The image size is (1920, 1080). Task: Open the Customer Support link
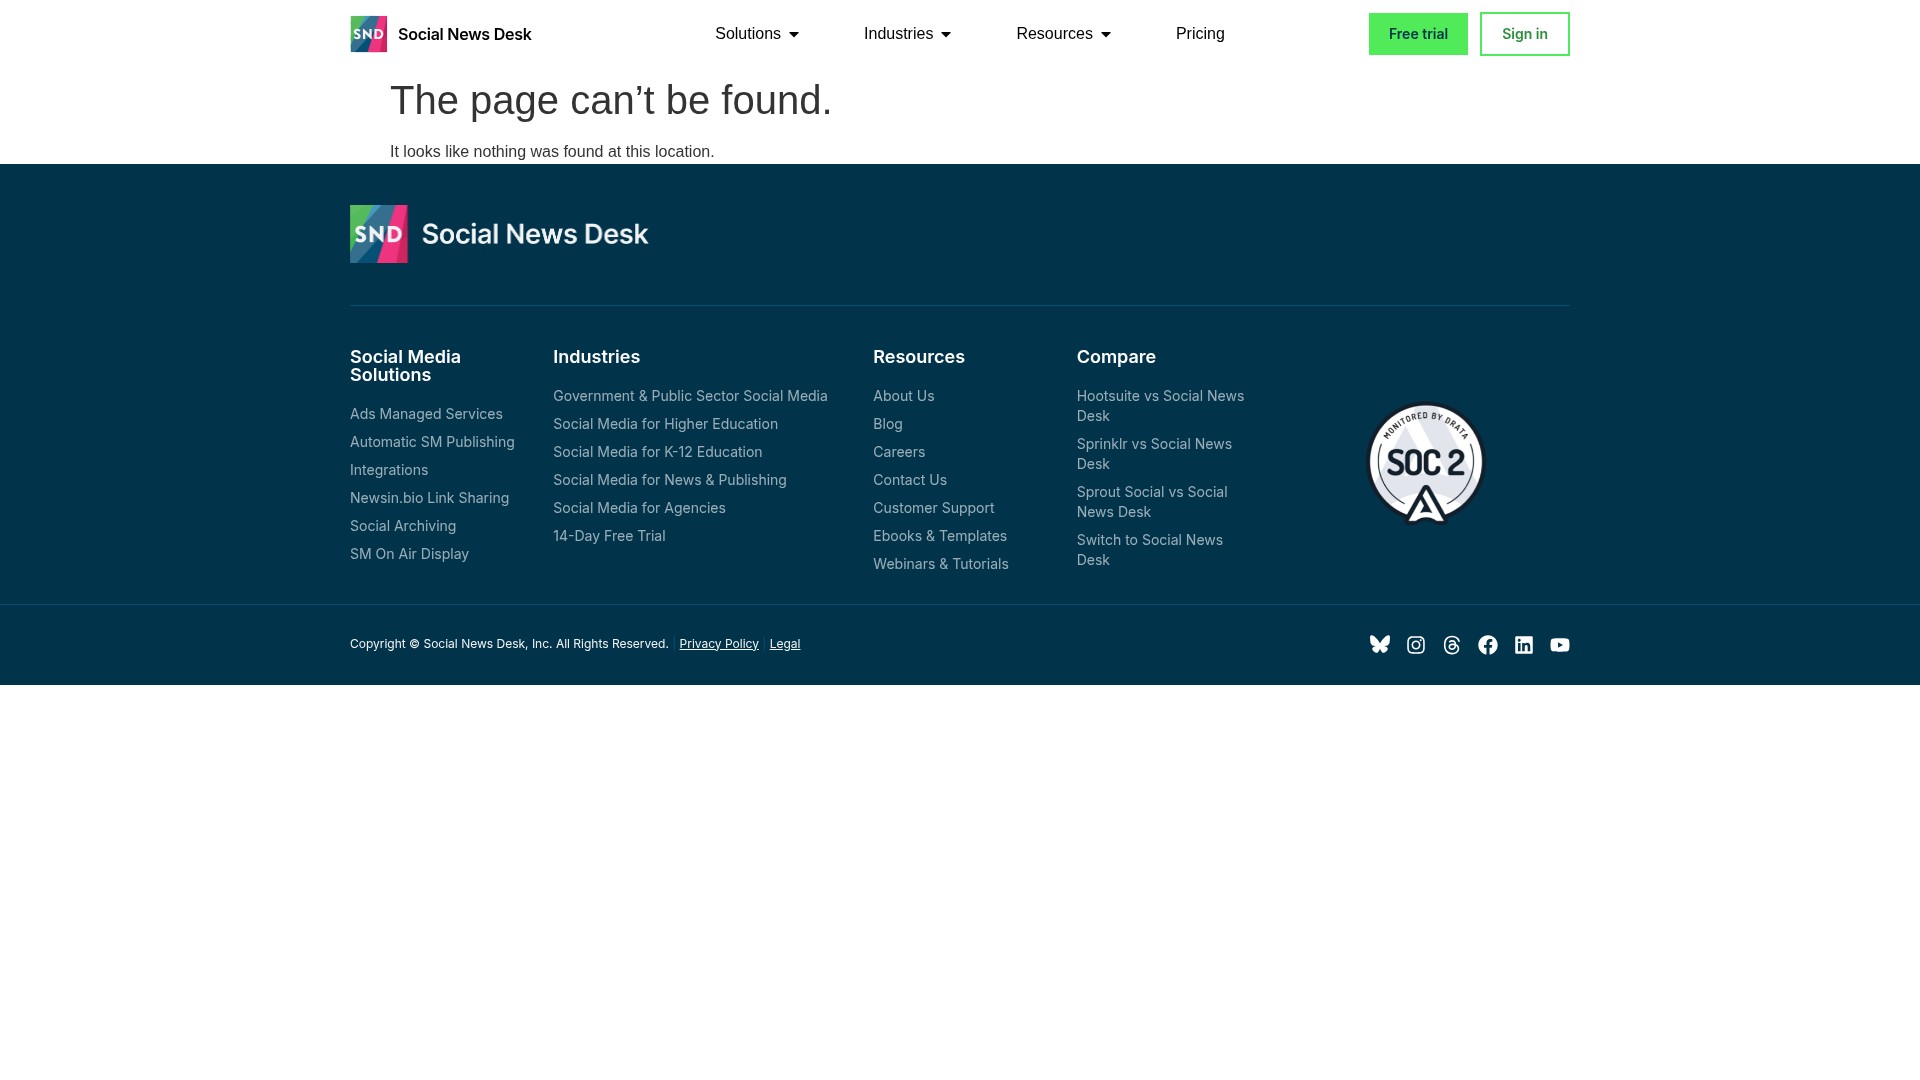coord(933,508)
